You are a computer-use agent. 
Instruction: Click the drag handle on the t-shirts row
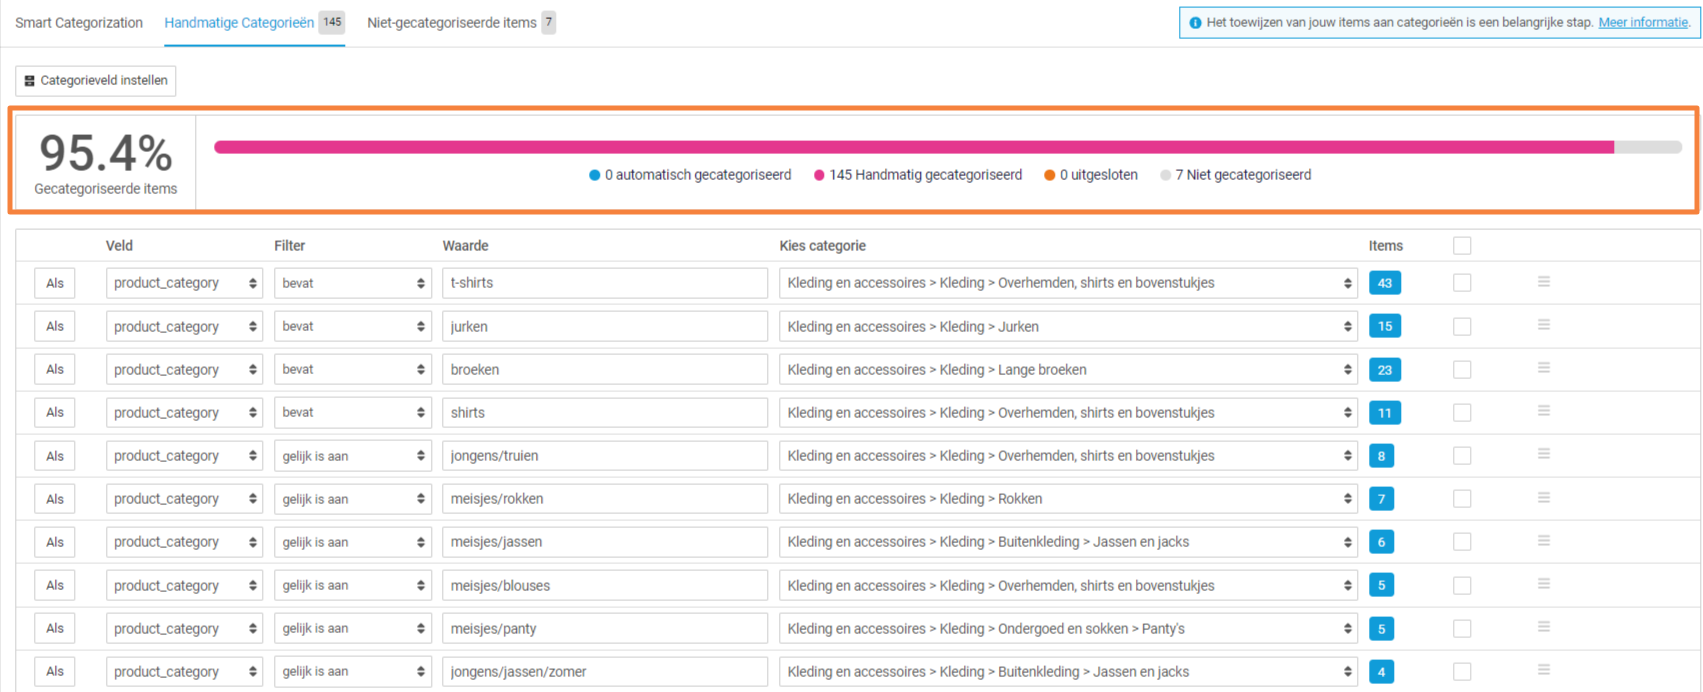click(x=1543, y=282)
